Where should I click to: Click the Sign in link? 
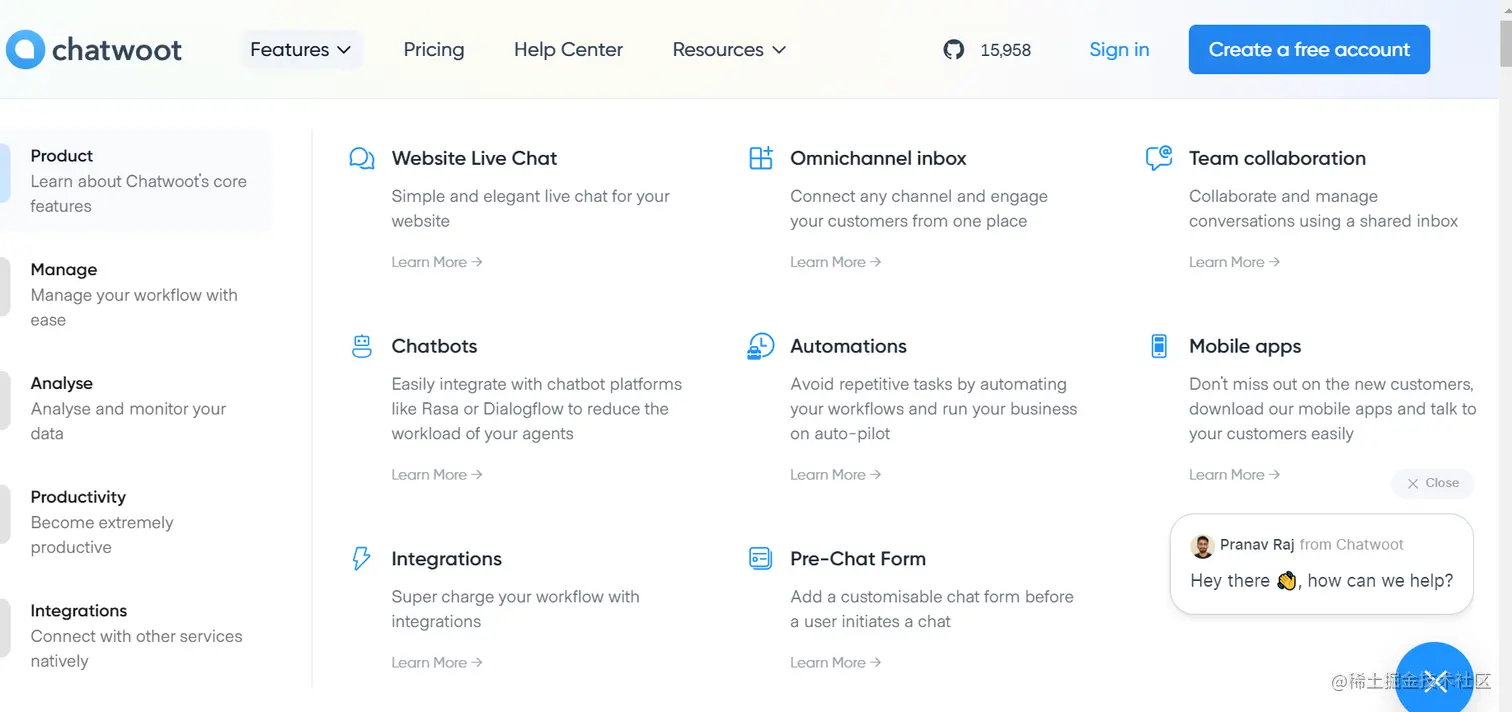(1119, 49)
